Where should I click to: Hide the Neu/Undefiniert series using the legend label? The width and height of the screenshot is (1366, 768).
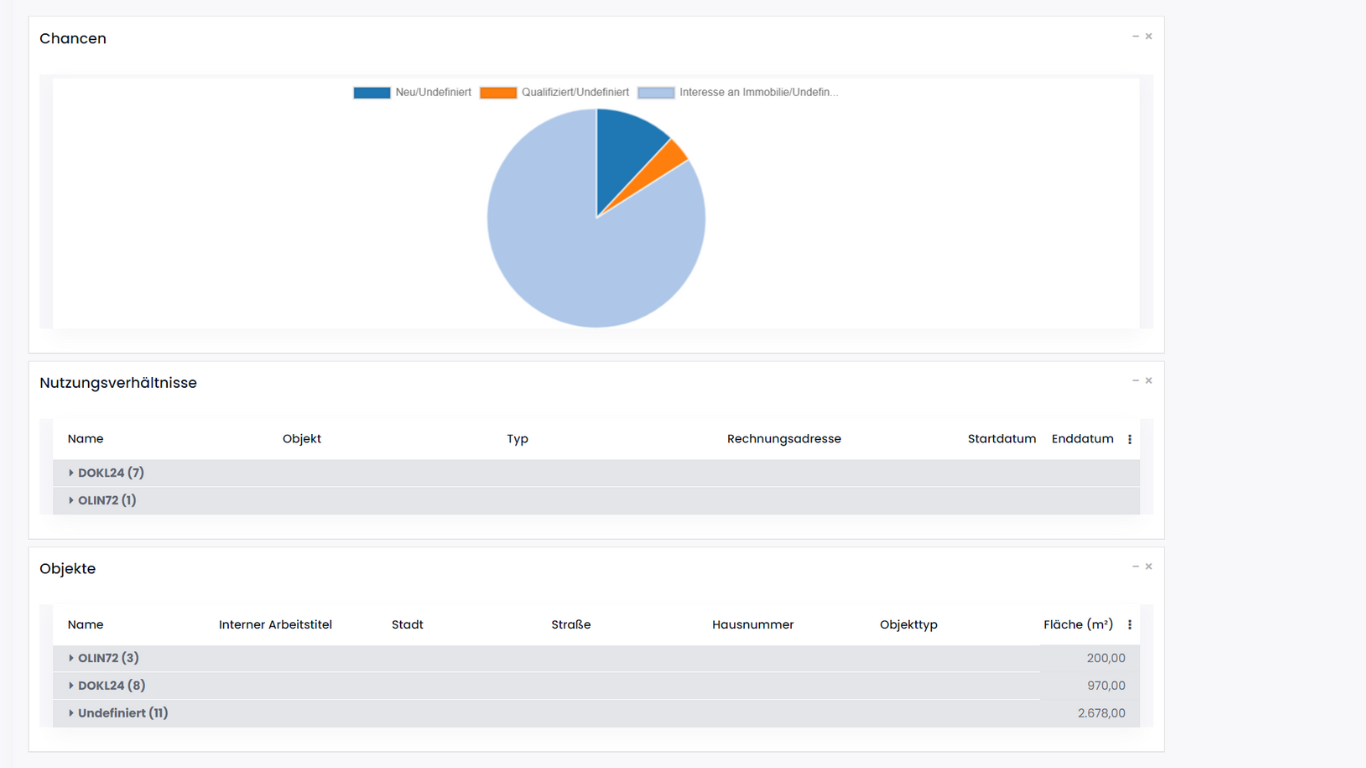(432, 91)
